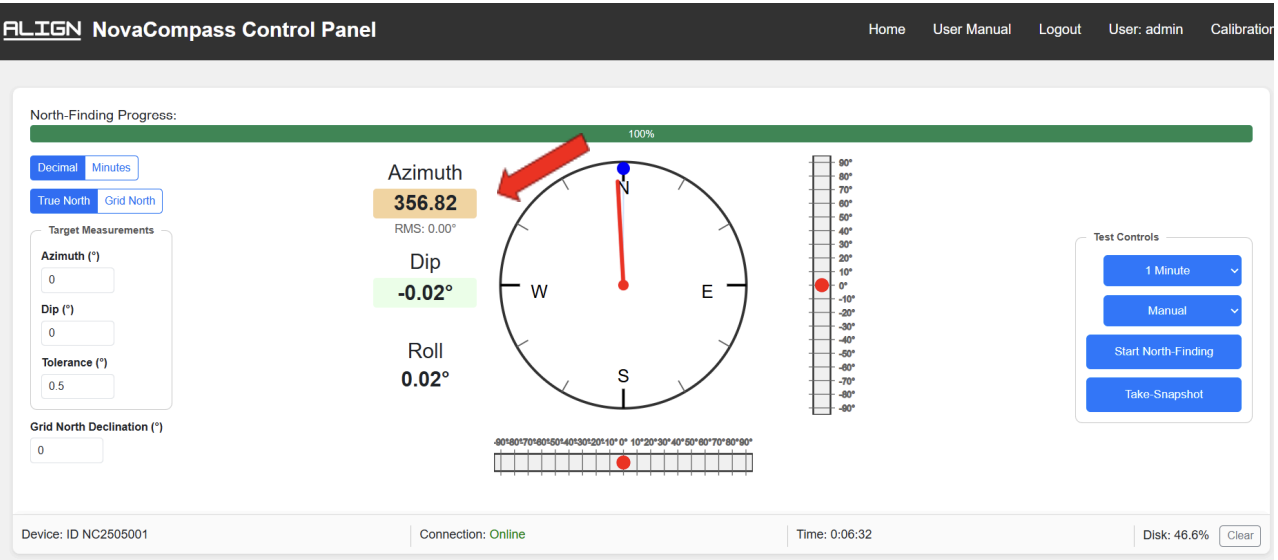Click the compass S label
Viewport: 1278px width, 560px height.
point(623,376)
